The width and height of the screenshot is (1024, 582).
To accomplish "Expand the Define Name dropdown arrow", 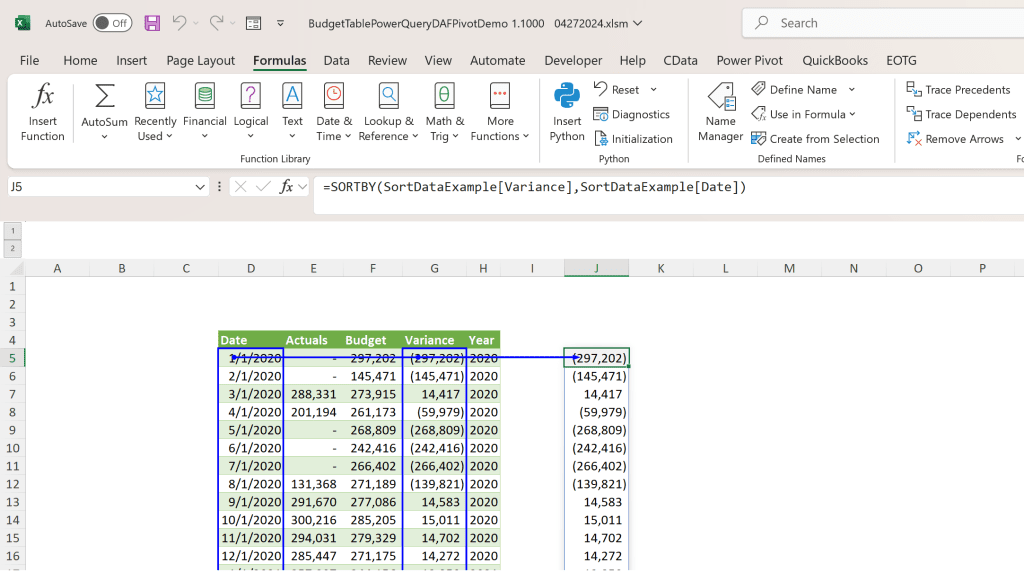I will coord(852,89).
